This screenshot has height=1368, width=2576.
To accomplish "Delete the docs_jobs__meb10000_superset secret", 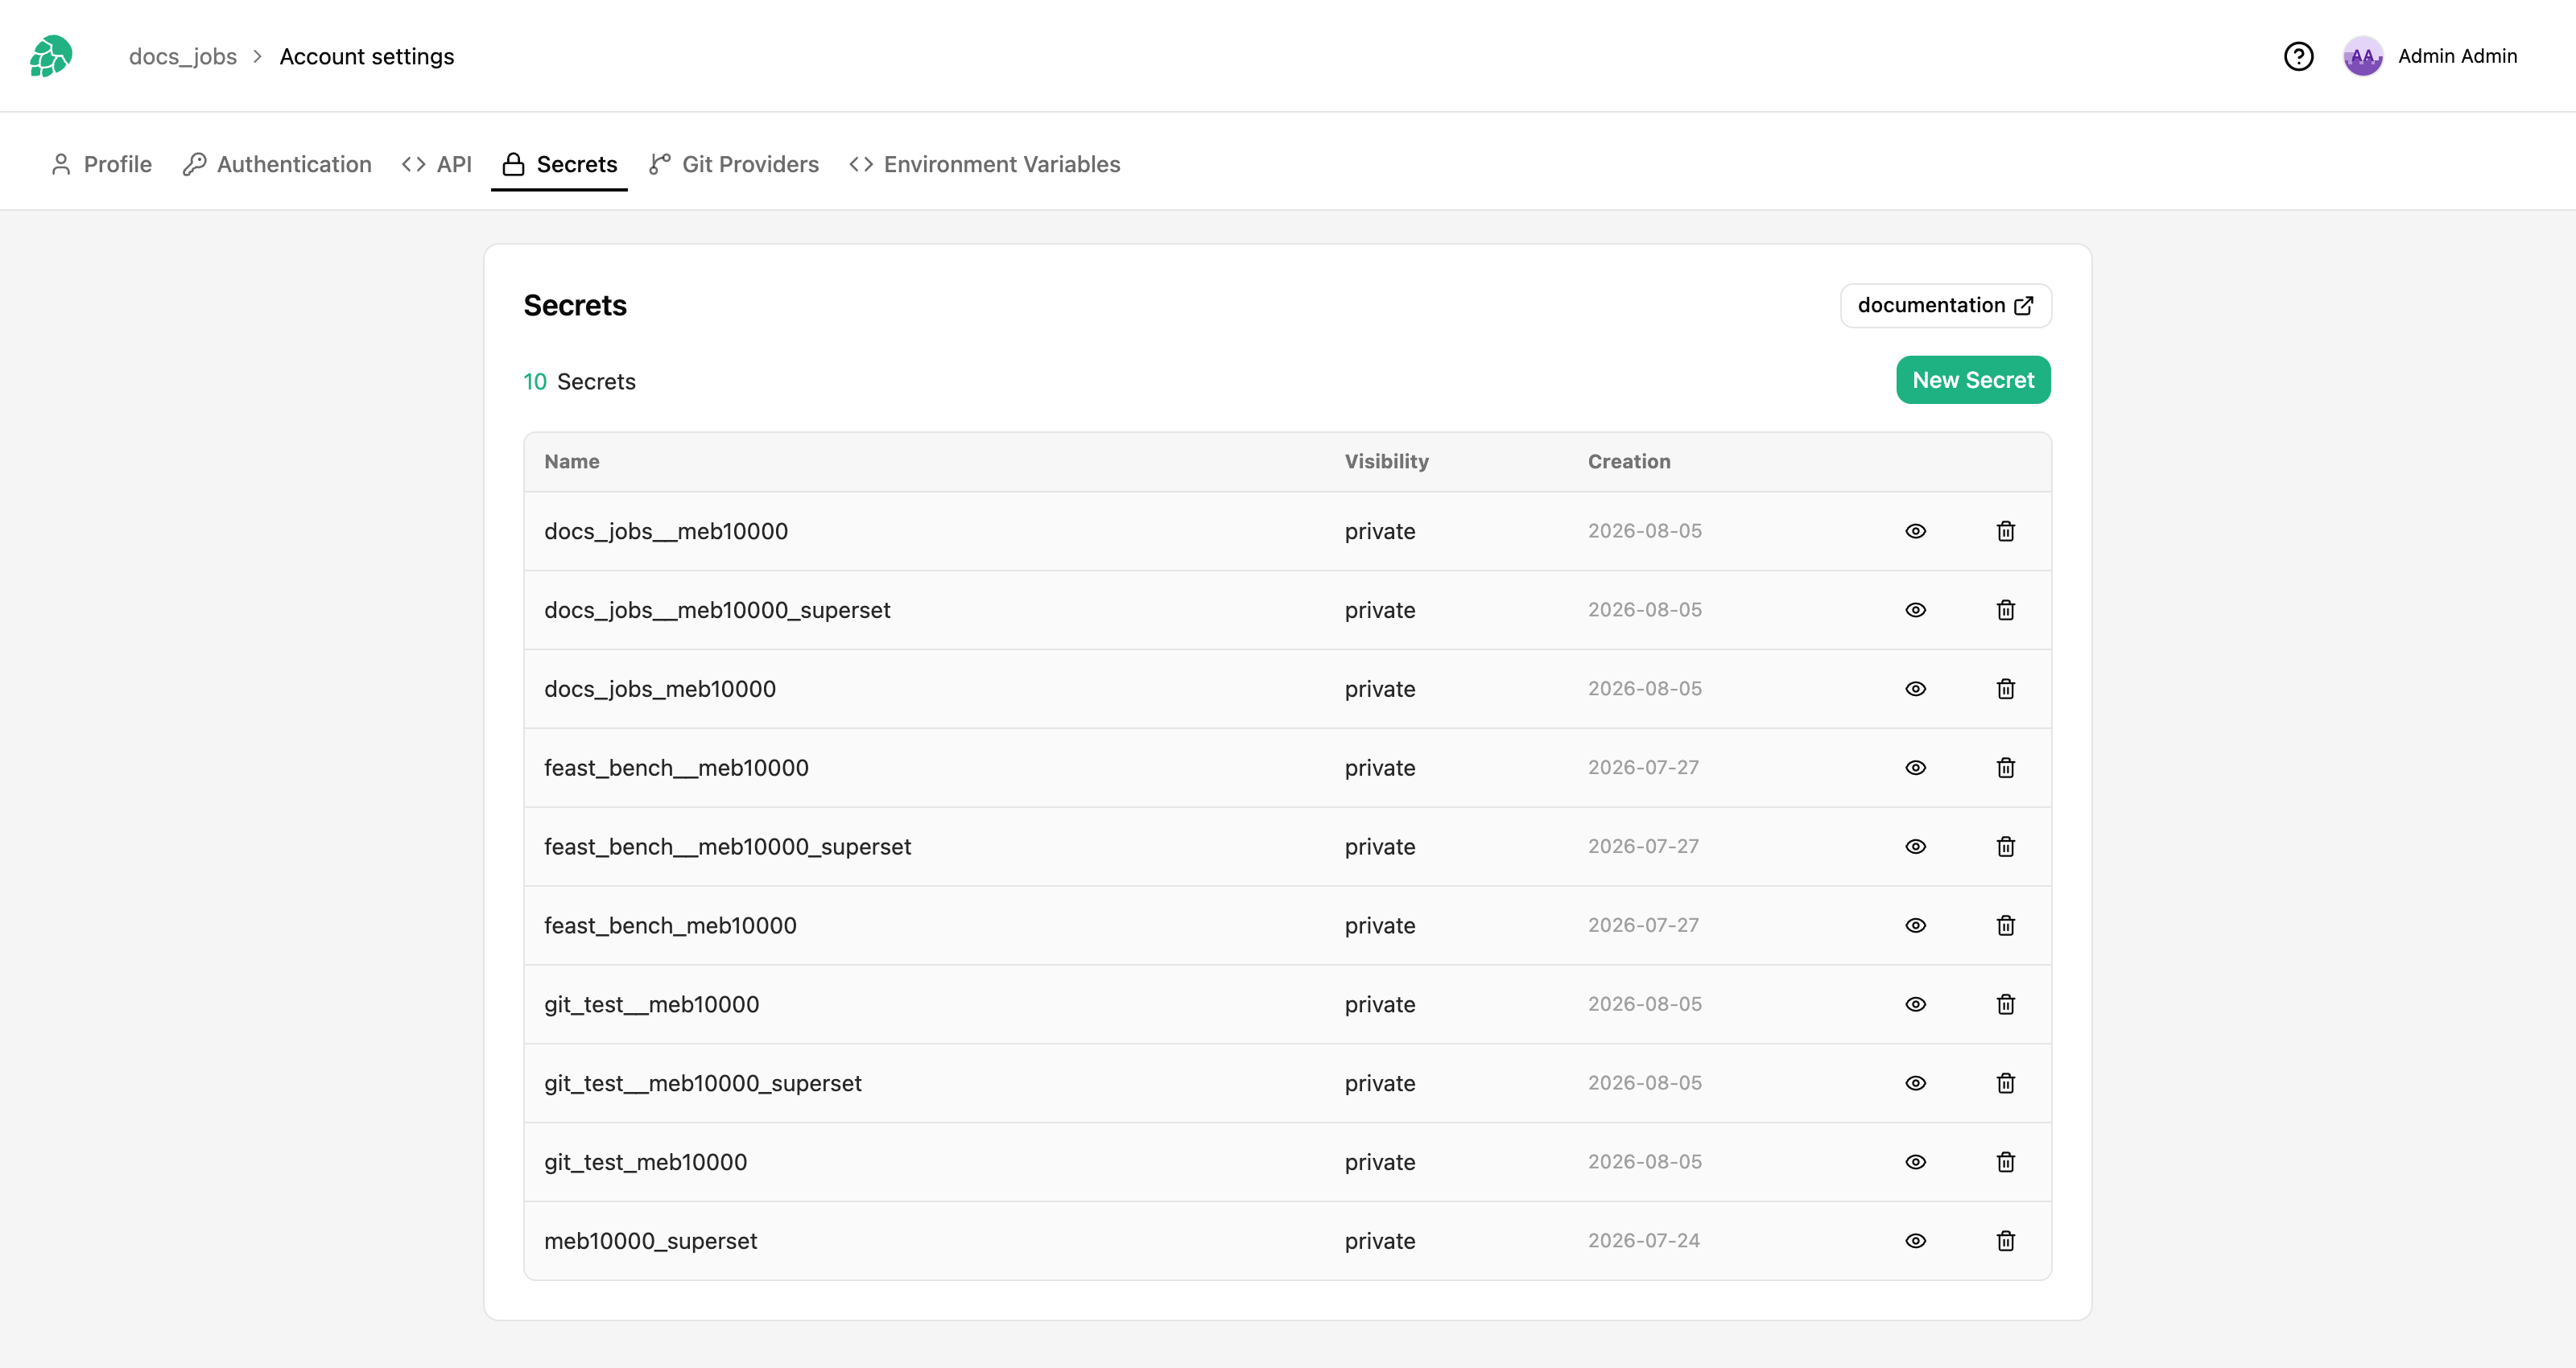I will (2005, 610).
